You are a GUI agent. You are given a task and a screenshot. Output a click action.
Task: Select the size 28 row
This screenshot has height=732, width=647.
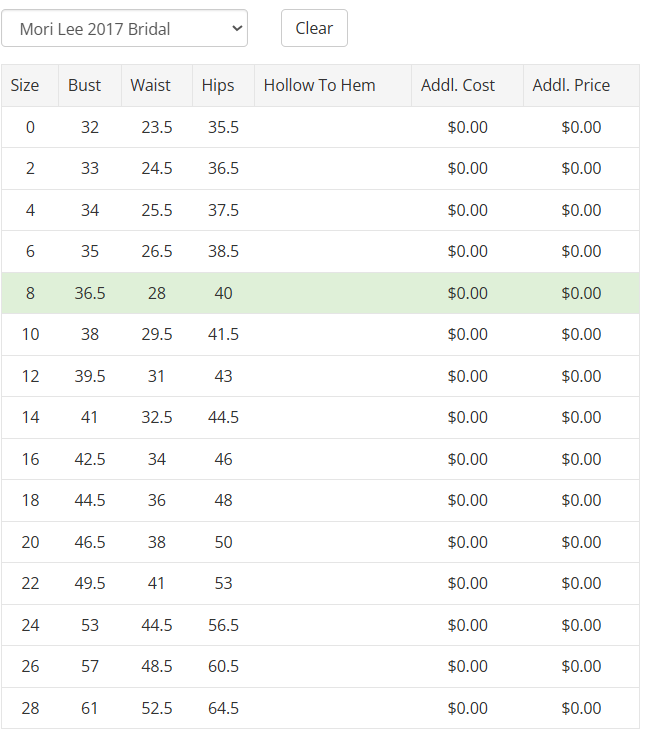click(320, 708)
